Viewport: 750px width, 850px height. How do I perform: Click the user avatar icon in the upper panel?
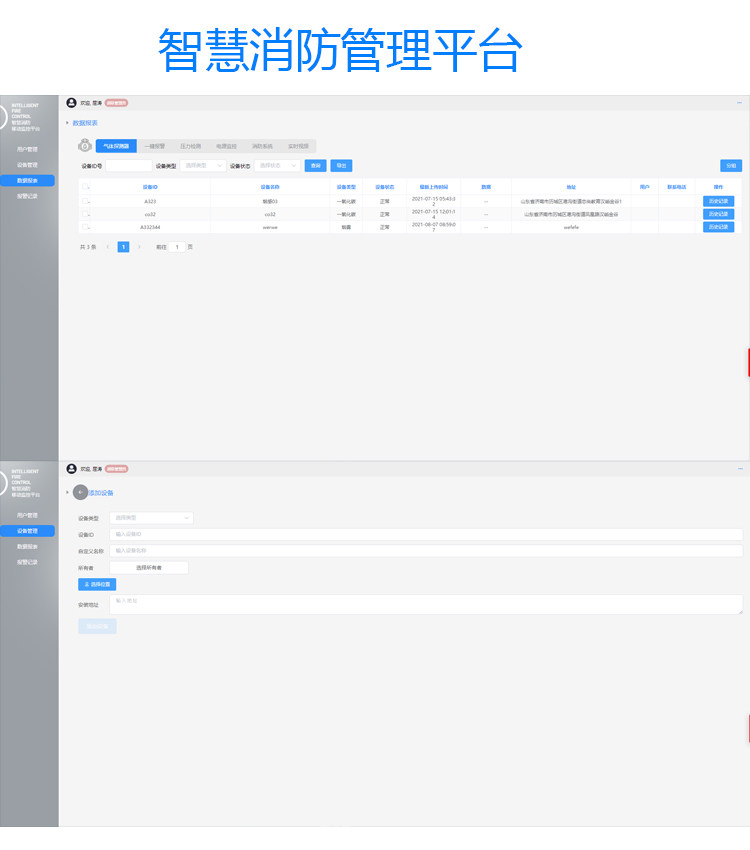[x=71, y=102]
